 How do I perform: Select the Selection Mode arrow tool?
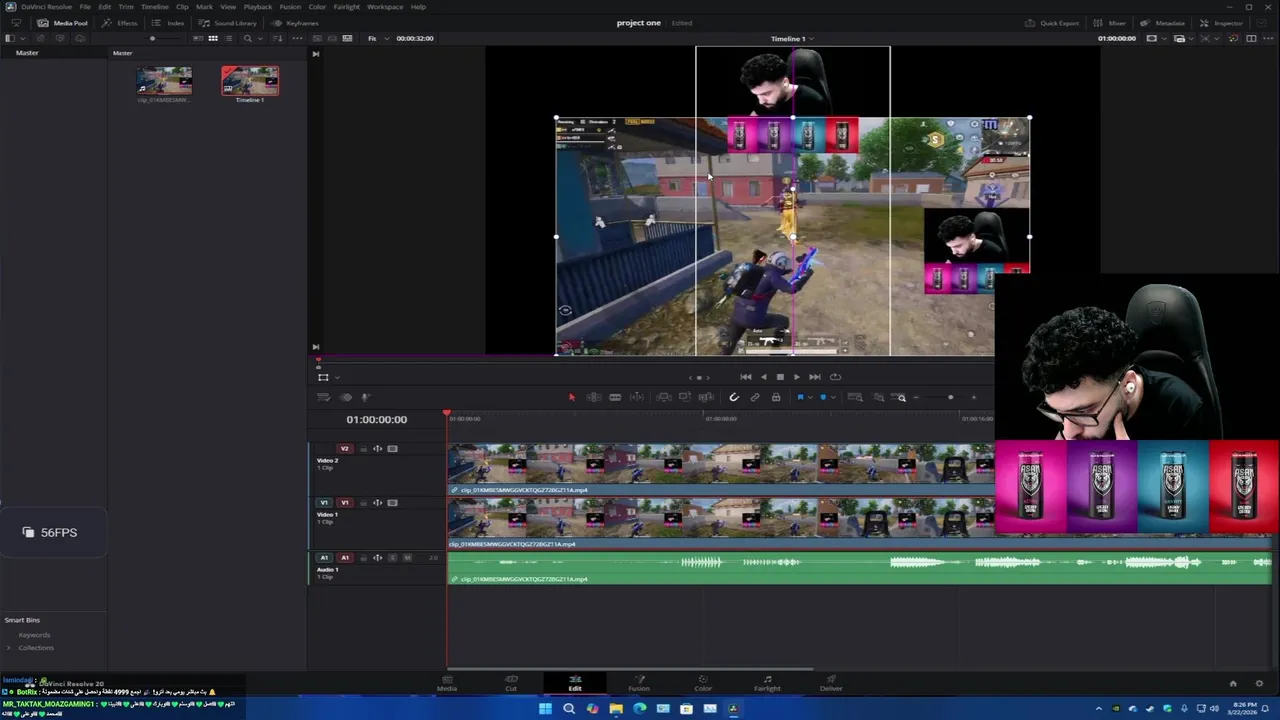tap(571, 397)
